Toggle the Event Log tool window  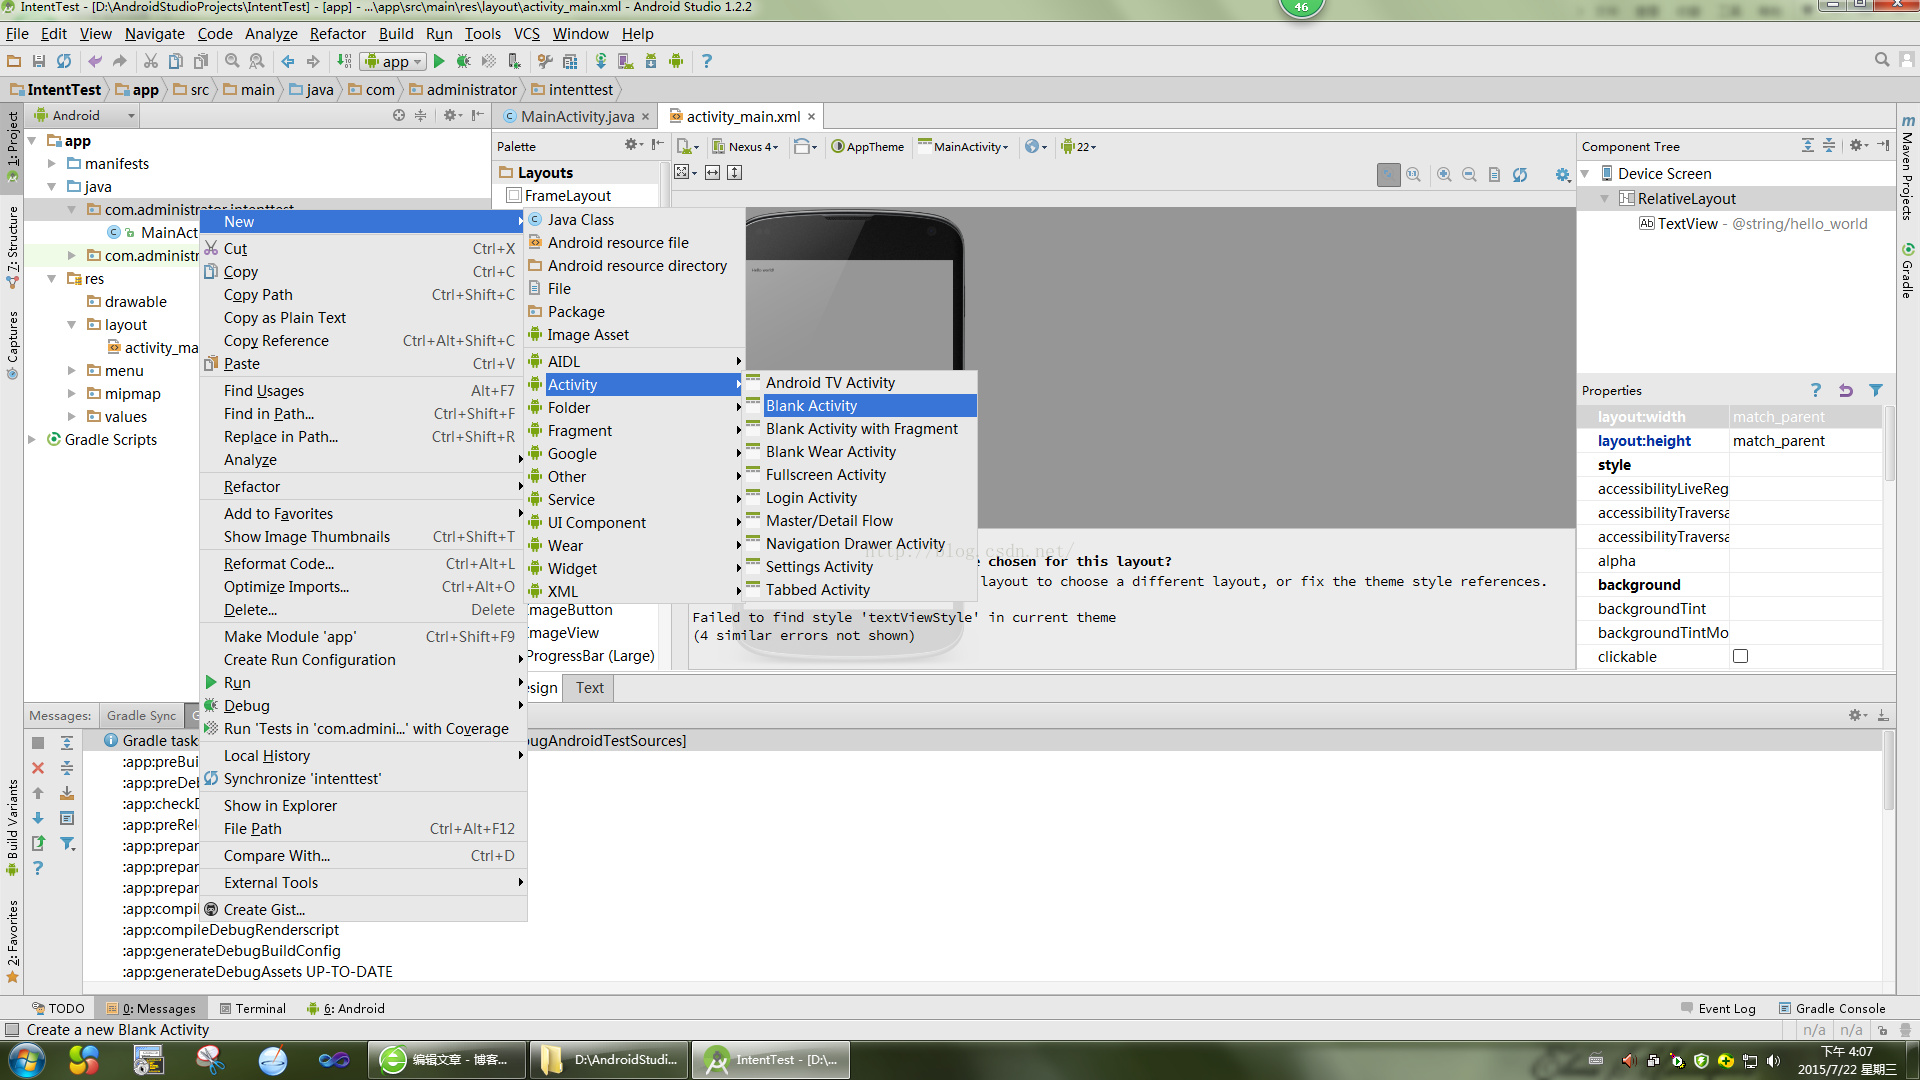(x=1718, y=1008)
